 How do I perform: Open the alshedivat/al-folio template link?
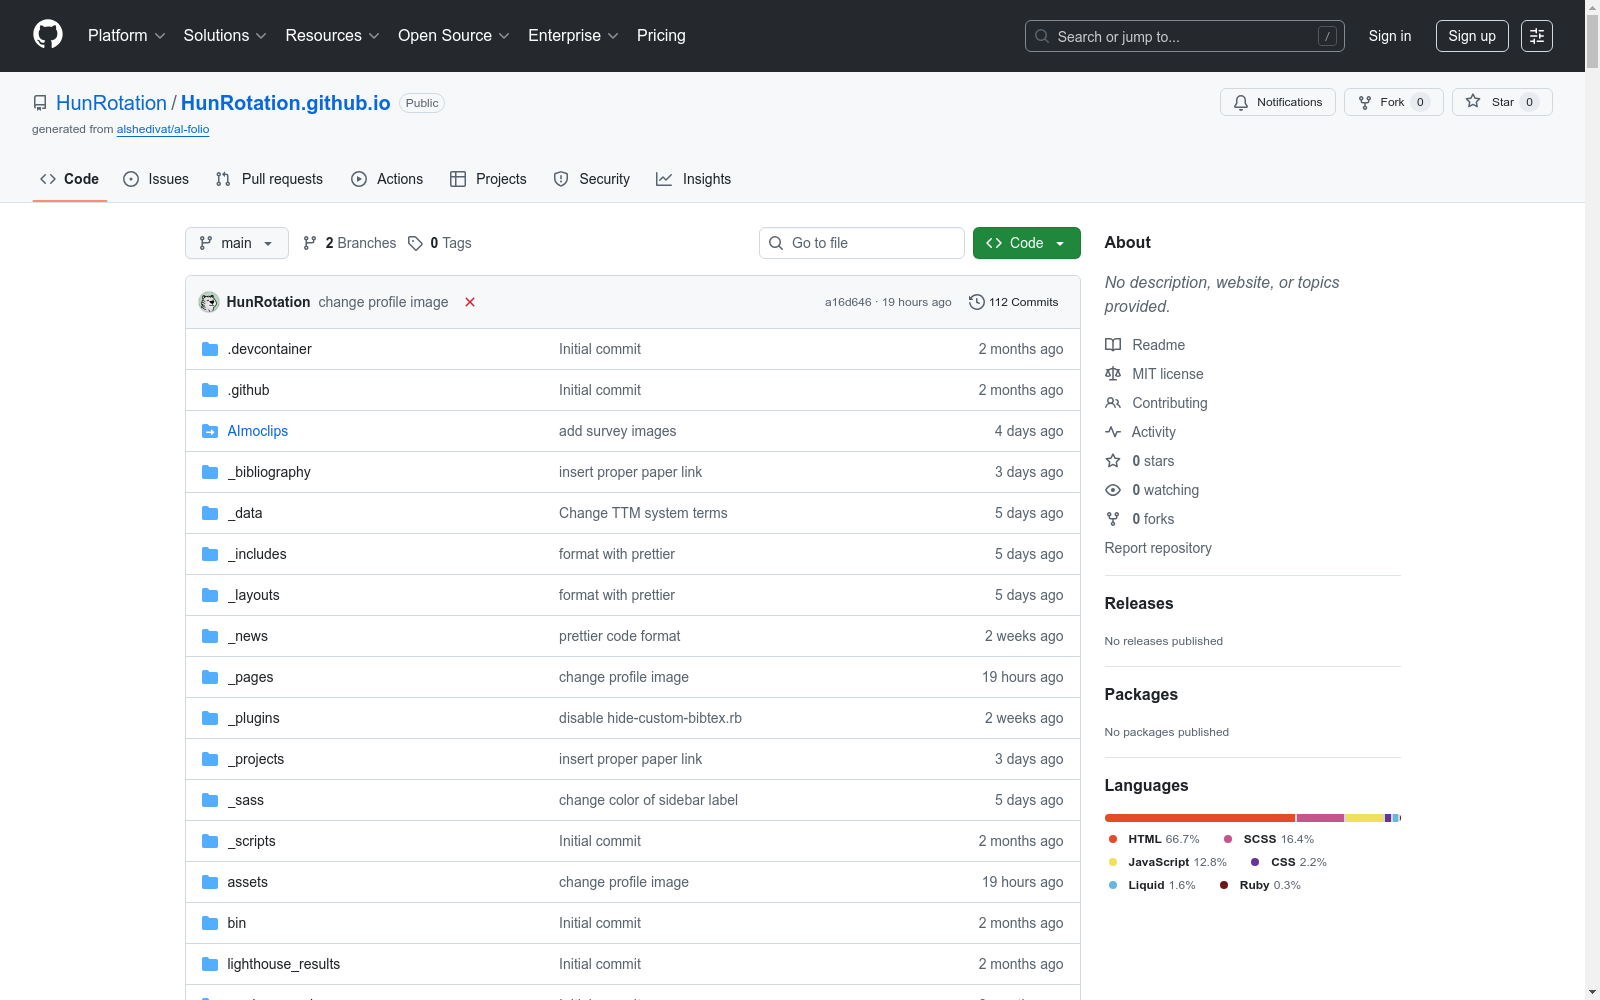pyautogui.click(x=163, y=129)
